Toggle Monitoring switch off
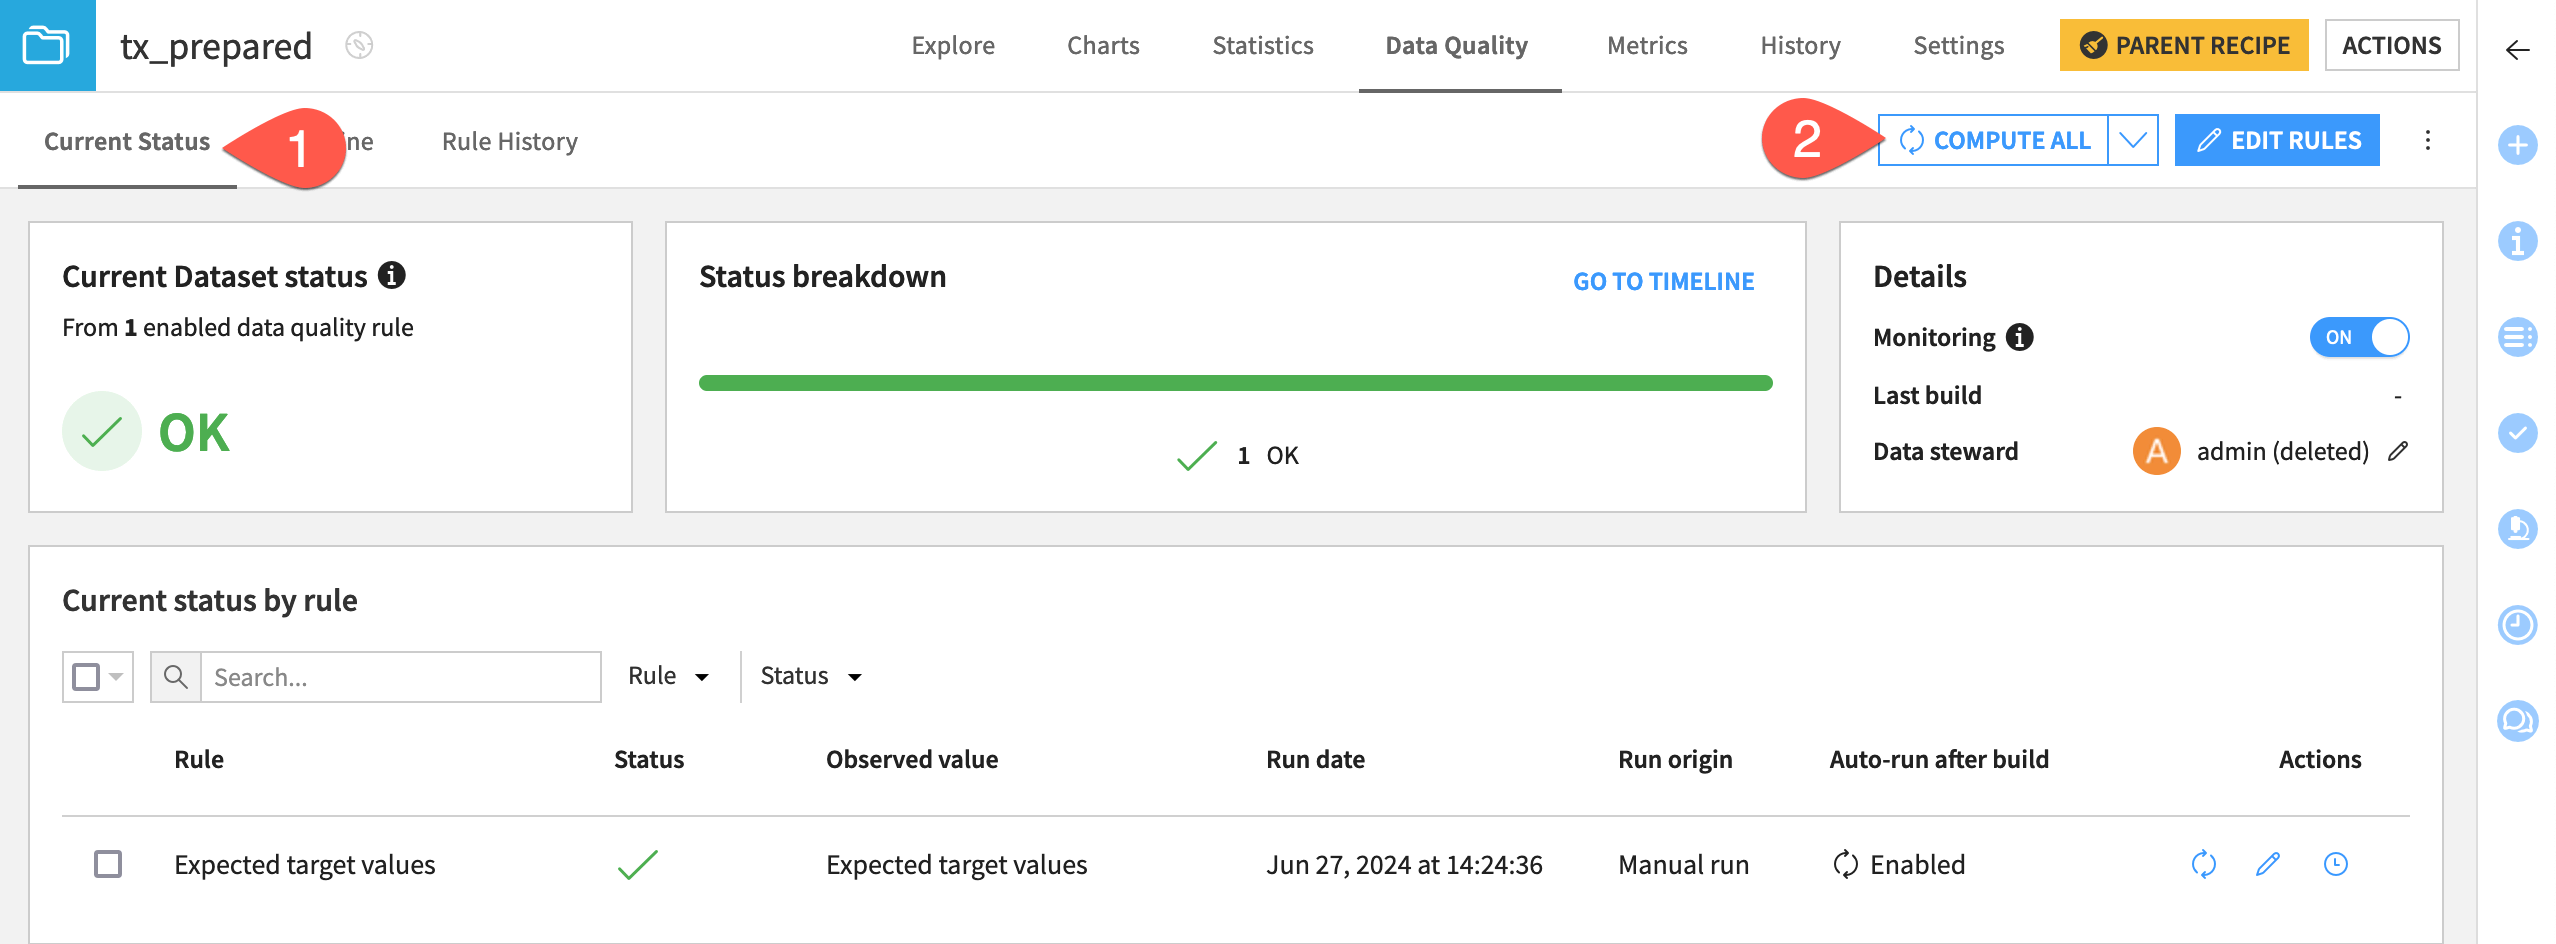The image size is (2556, 944). [2359, 337]
